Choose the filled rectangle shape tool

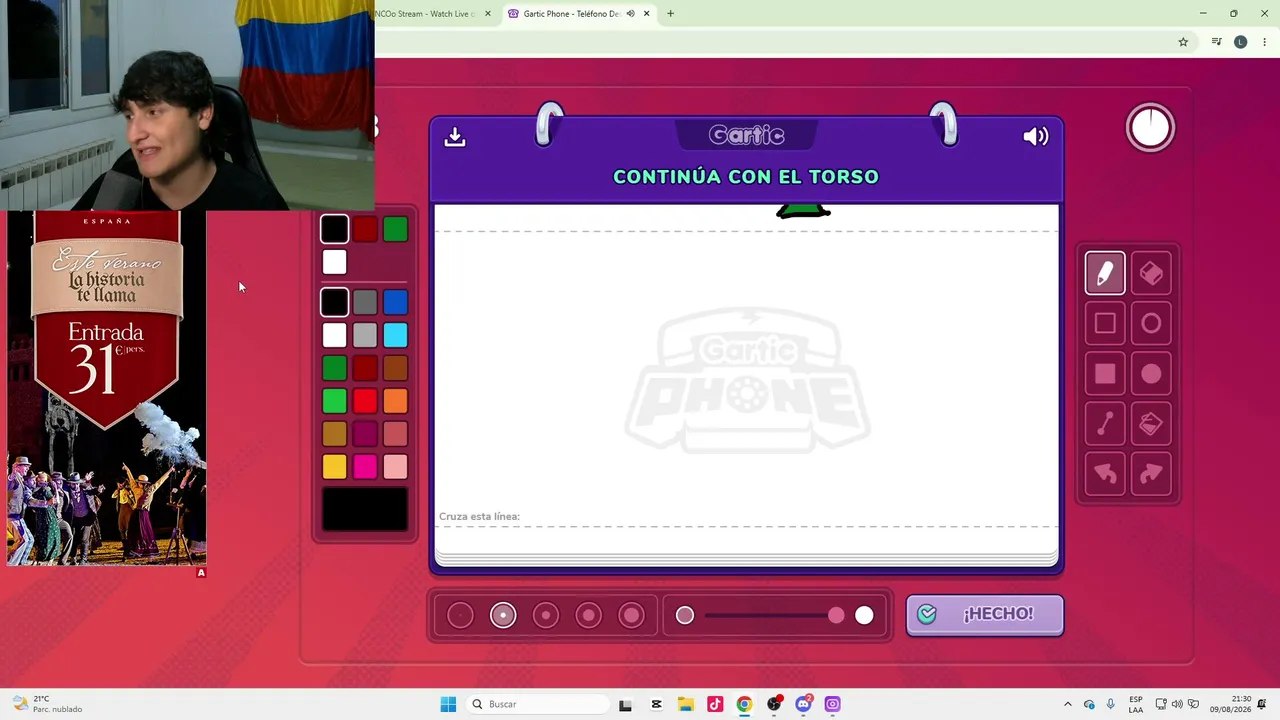(x=1105, y=373)
